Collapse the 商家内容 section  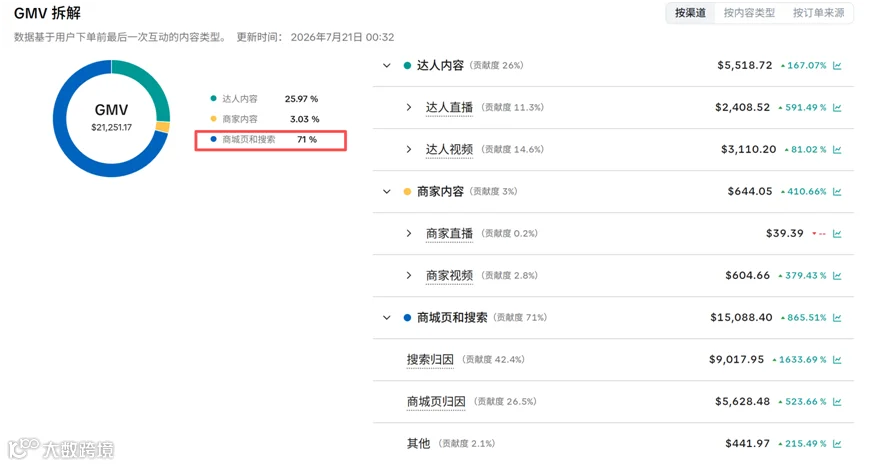click(x=387, y=192)
